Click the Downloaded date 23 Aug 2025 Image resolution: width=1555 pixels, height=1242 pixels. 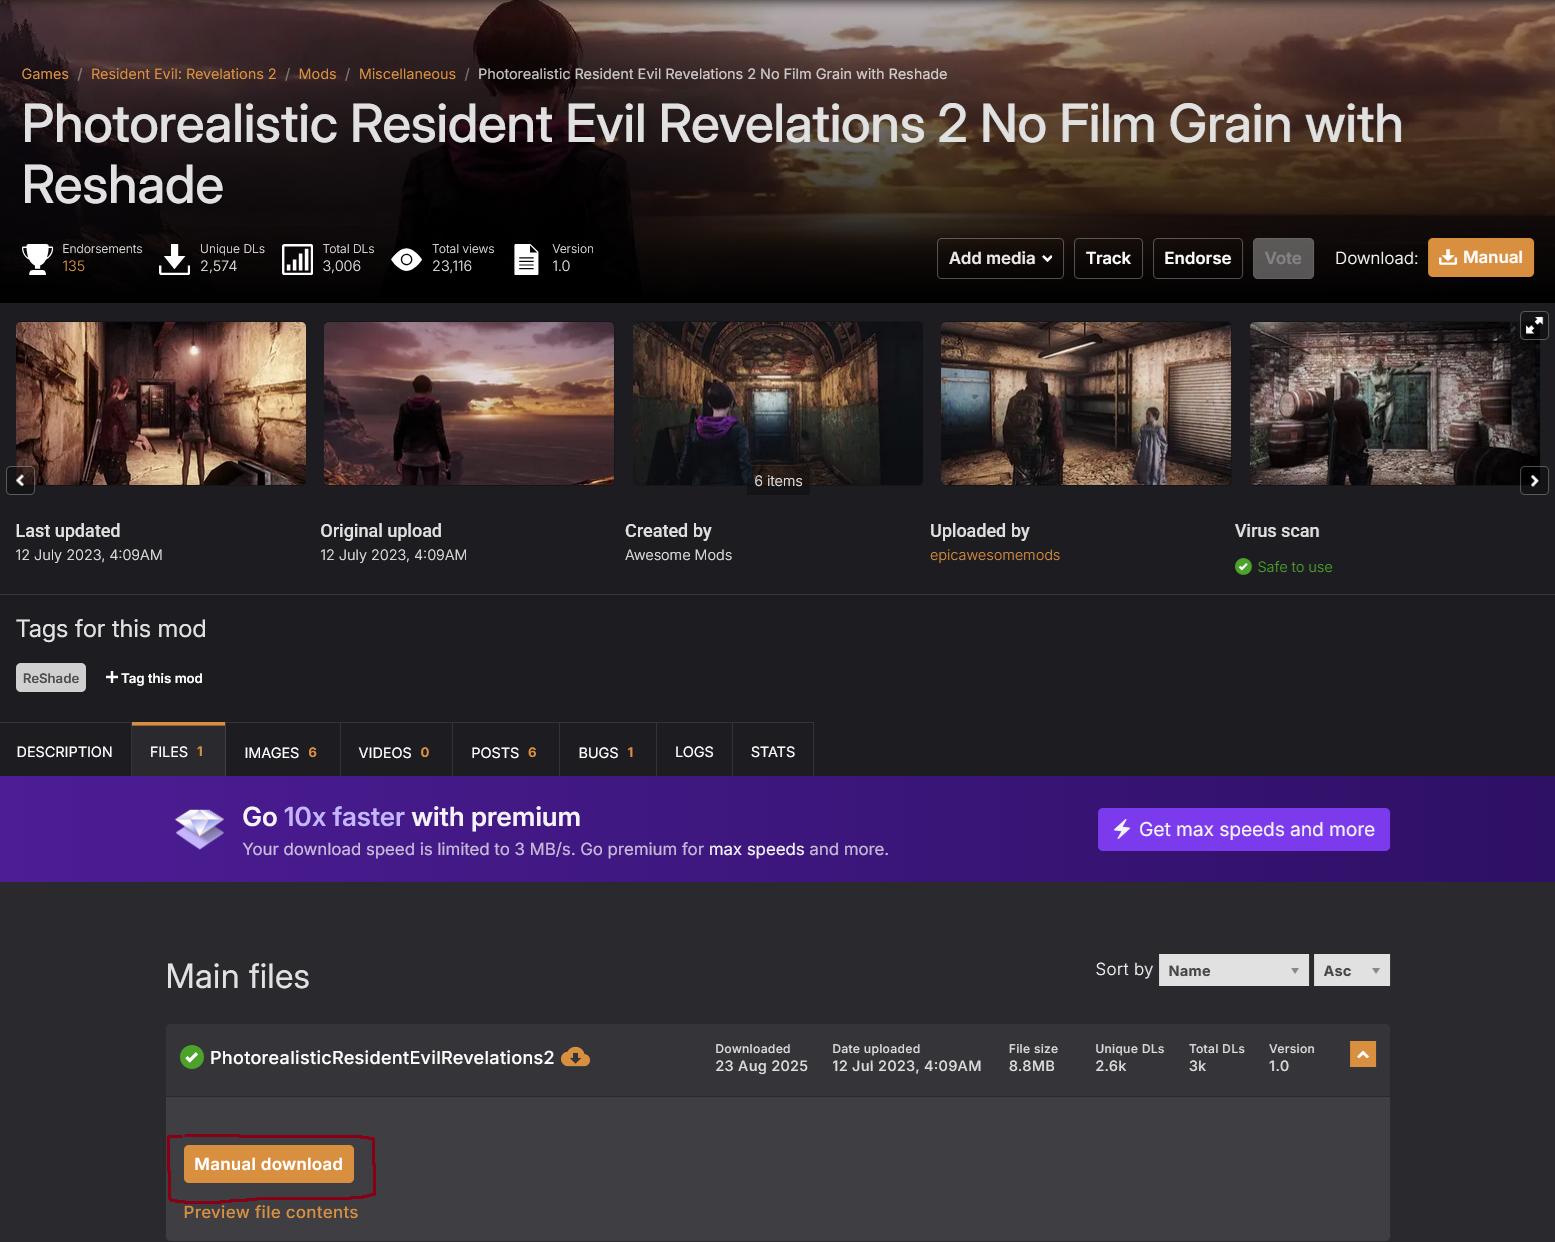pyautogui.click(x=762, y=1066)
